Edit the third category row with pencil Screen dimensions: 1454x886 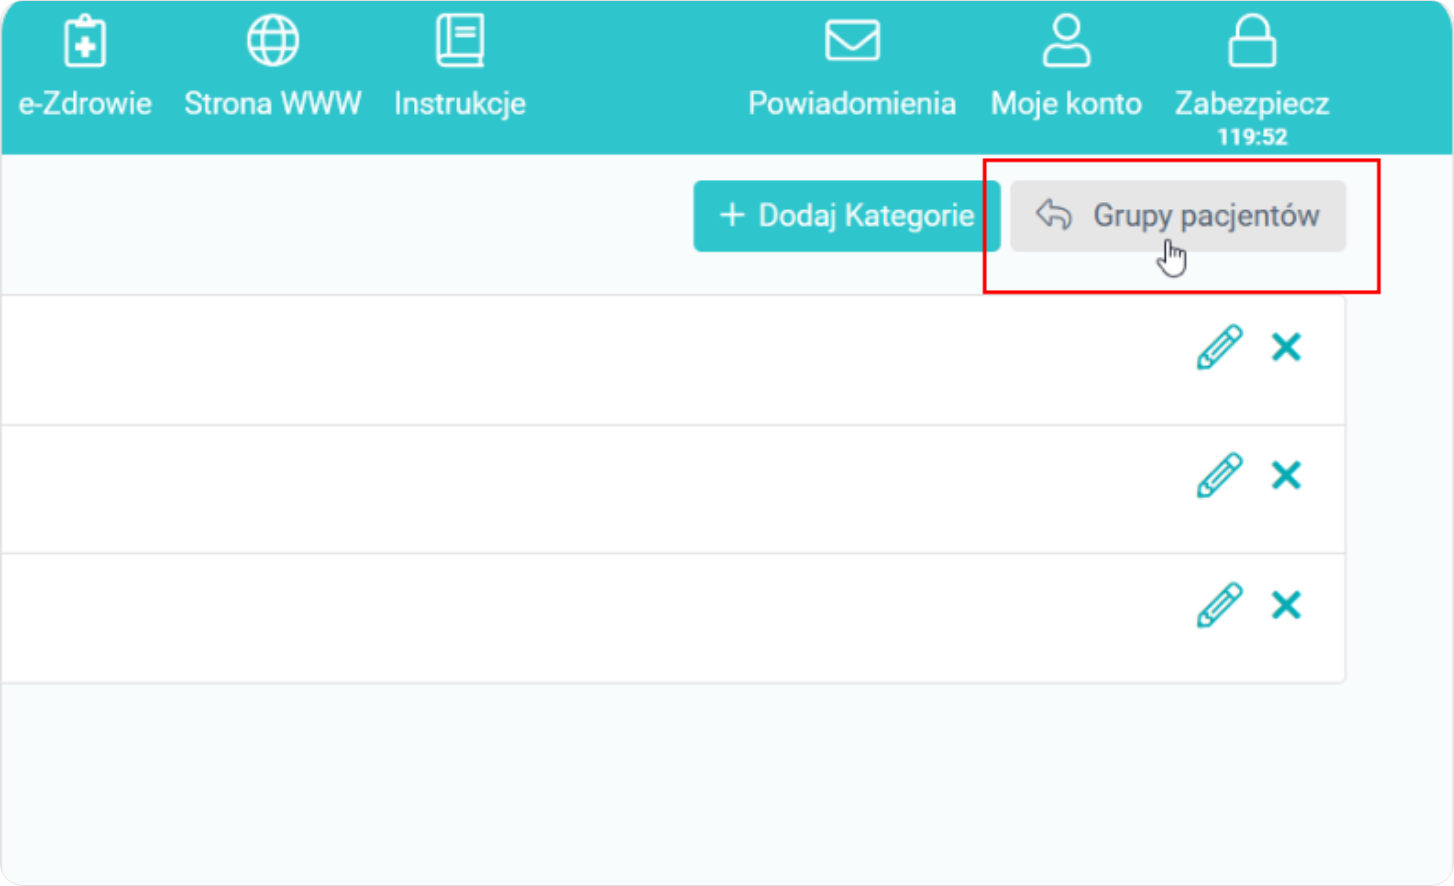[x=1220, y=605]
